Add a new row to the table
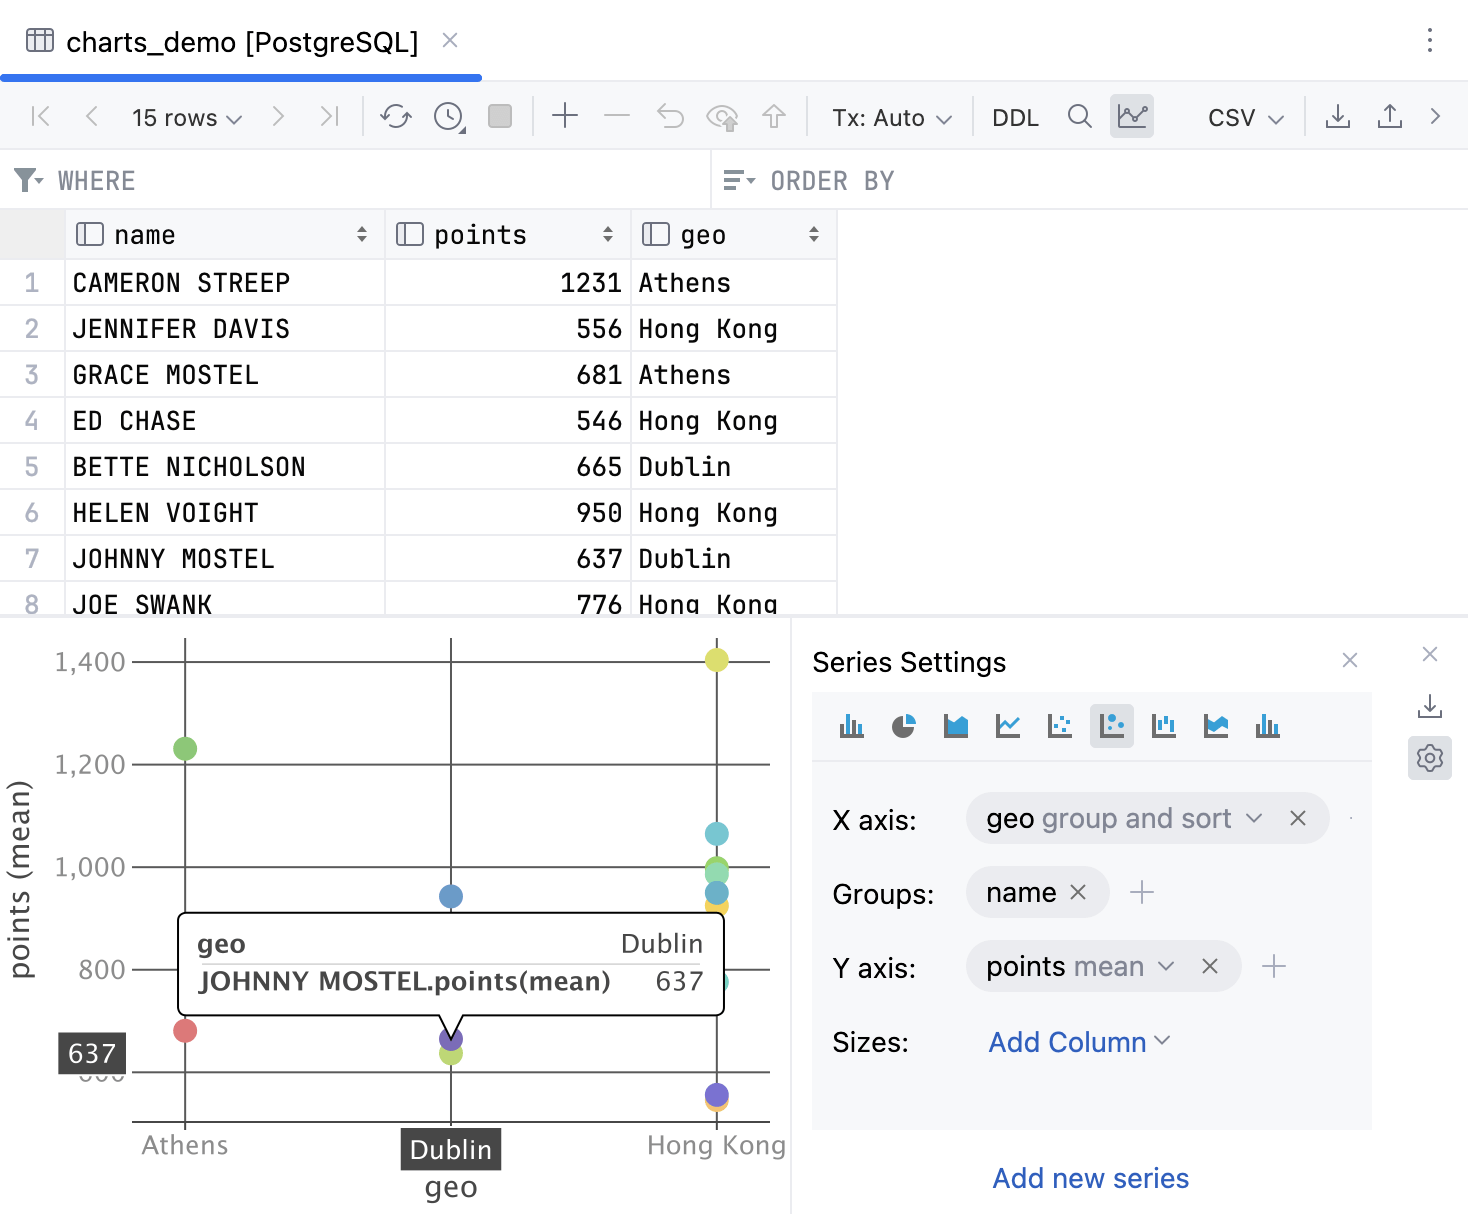 565,116
